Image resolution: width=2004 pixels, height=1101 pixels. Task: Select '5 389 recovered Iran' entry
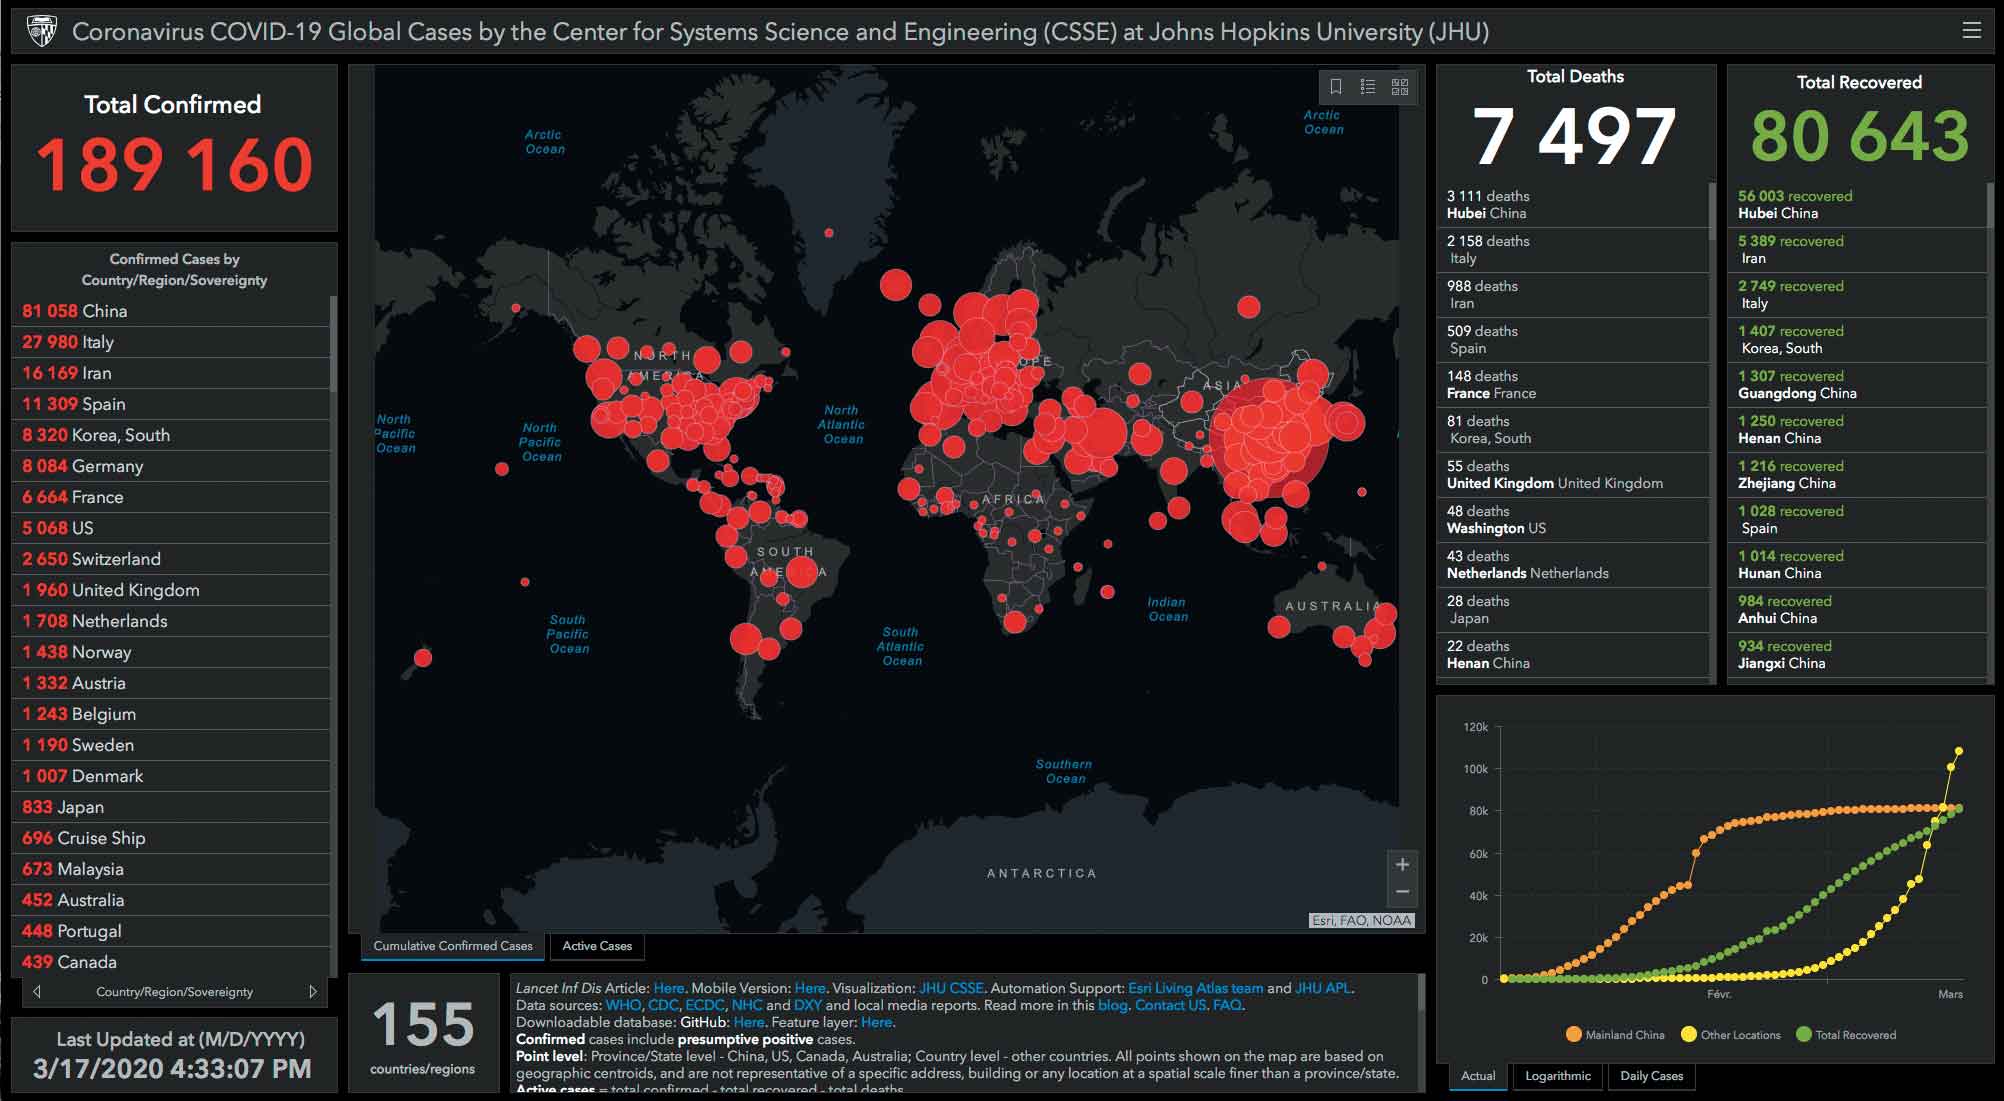coord(1858,250)
